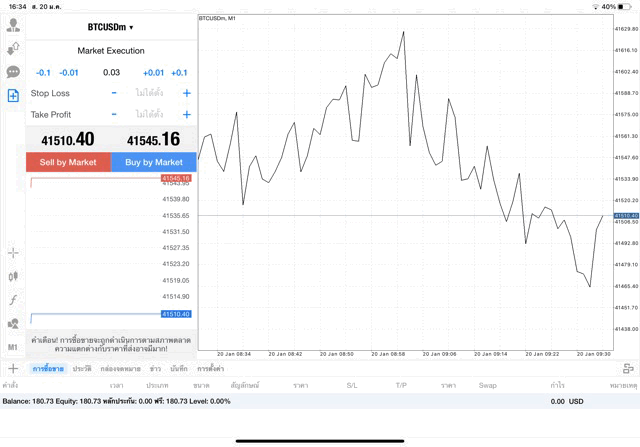Switch to the ประวัติ tab

(82, 369)
